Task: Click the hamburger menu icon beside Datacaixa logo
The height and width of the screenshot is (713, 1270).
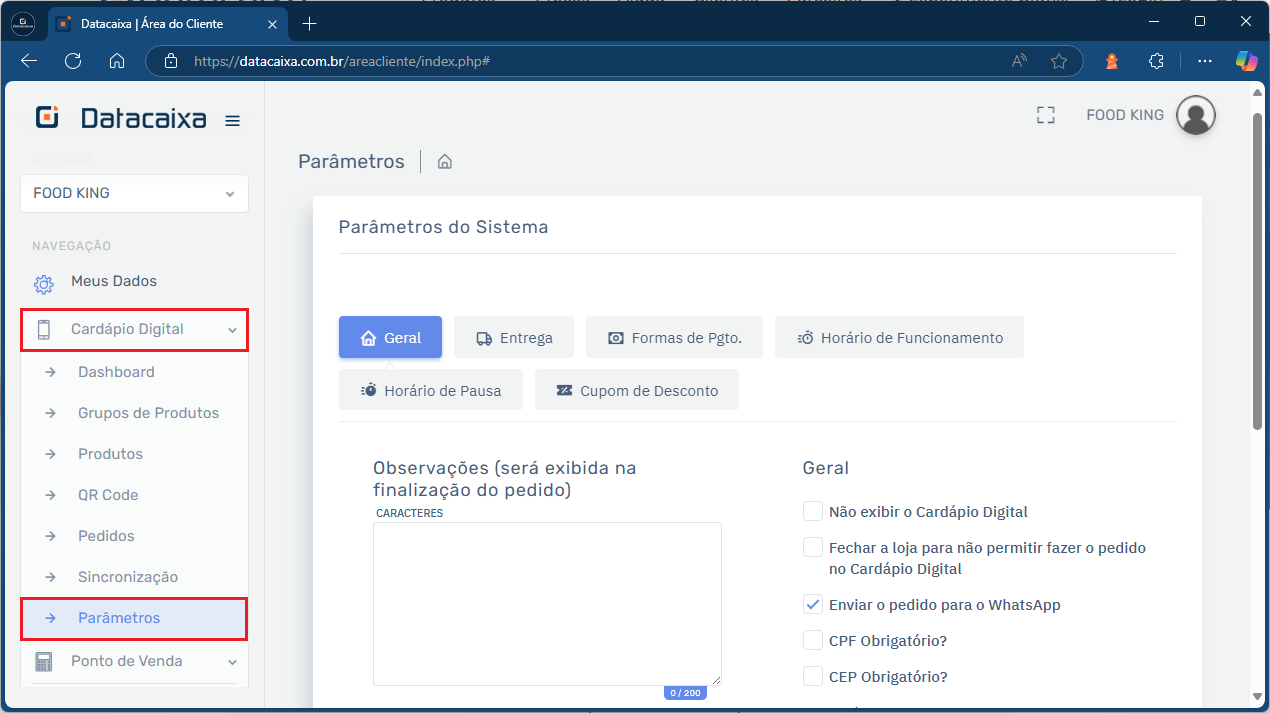Action: 232,121
